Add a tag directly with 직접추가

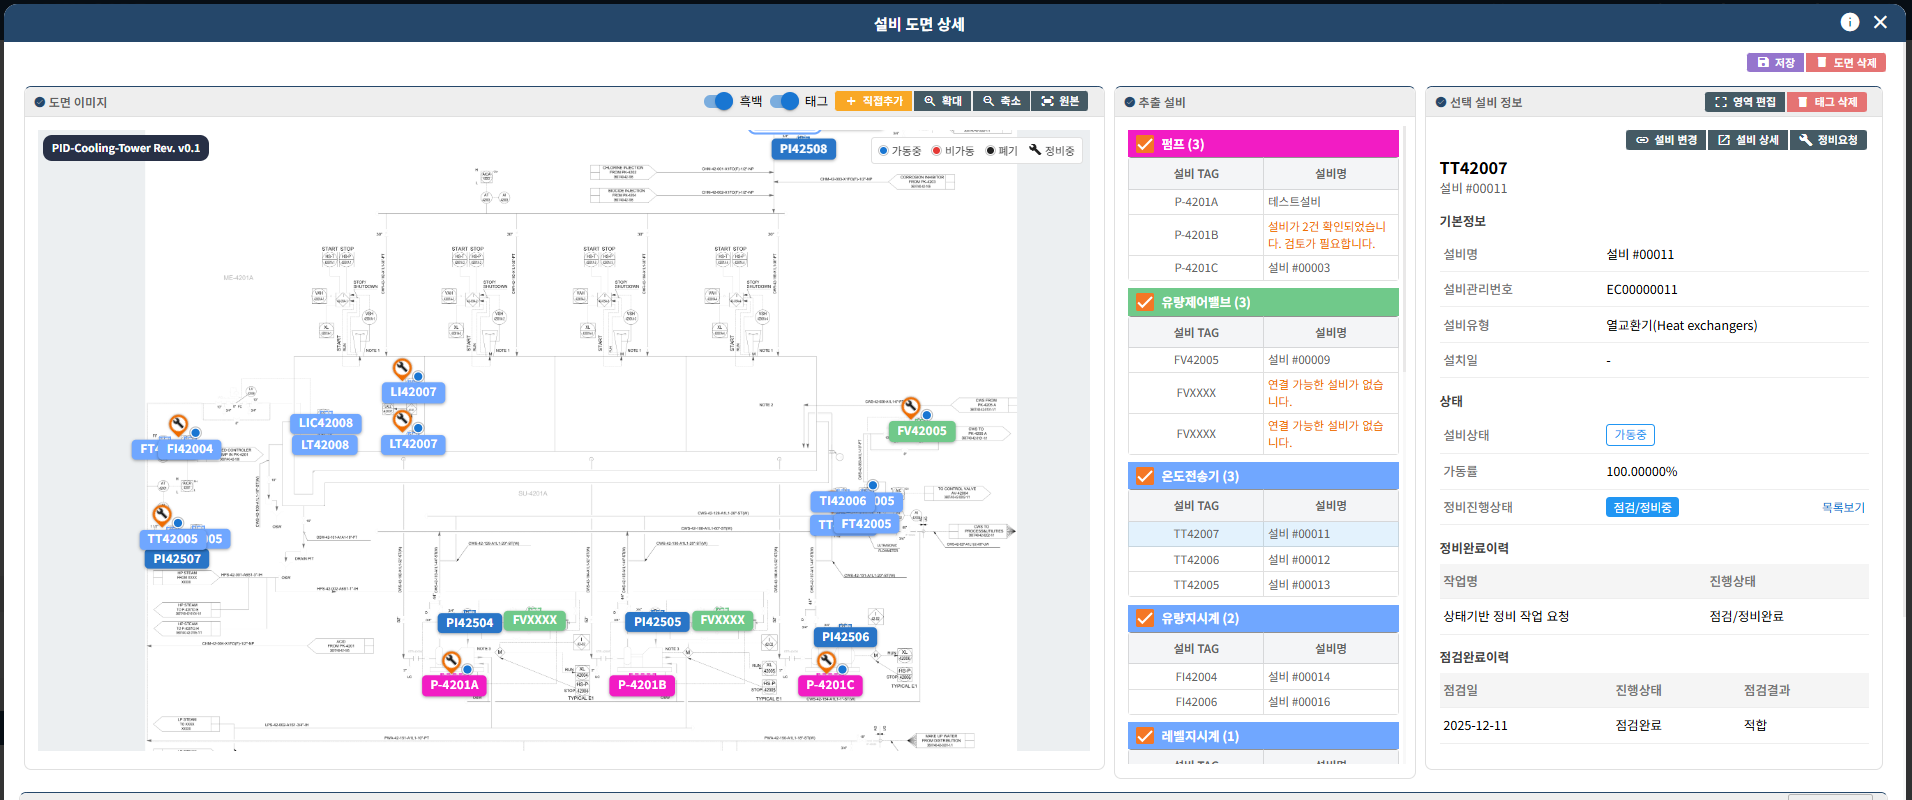873,101
